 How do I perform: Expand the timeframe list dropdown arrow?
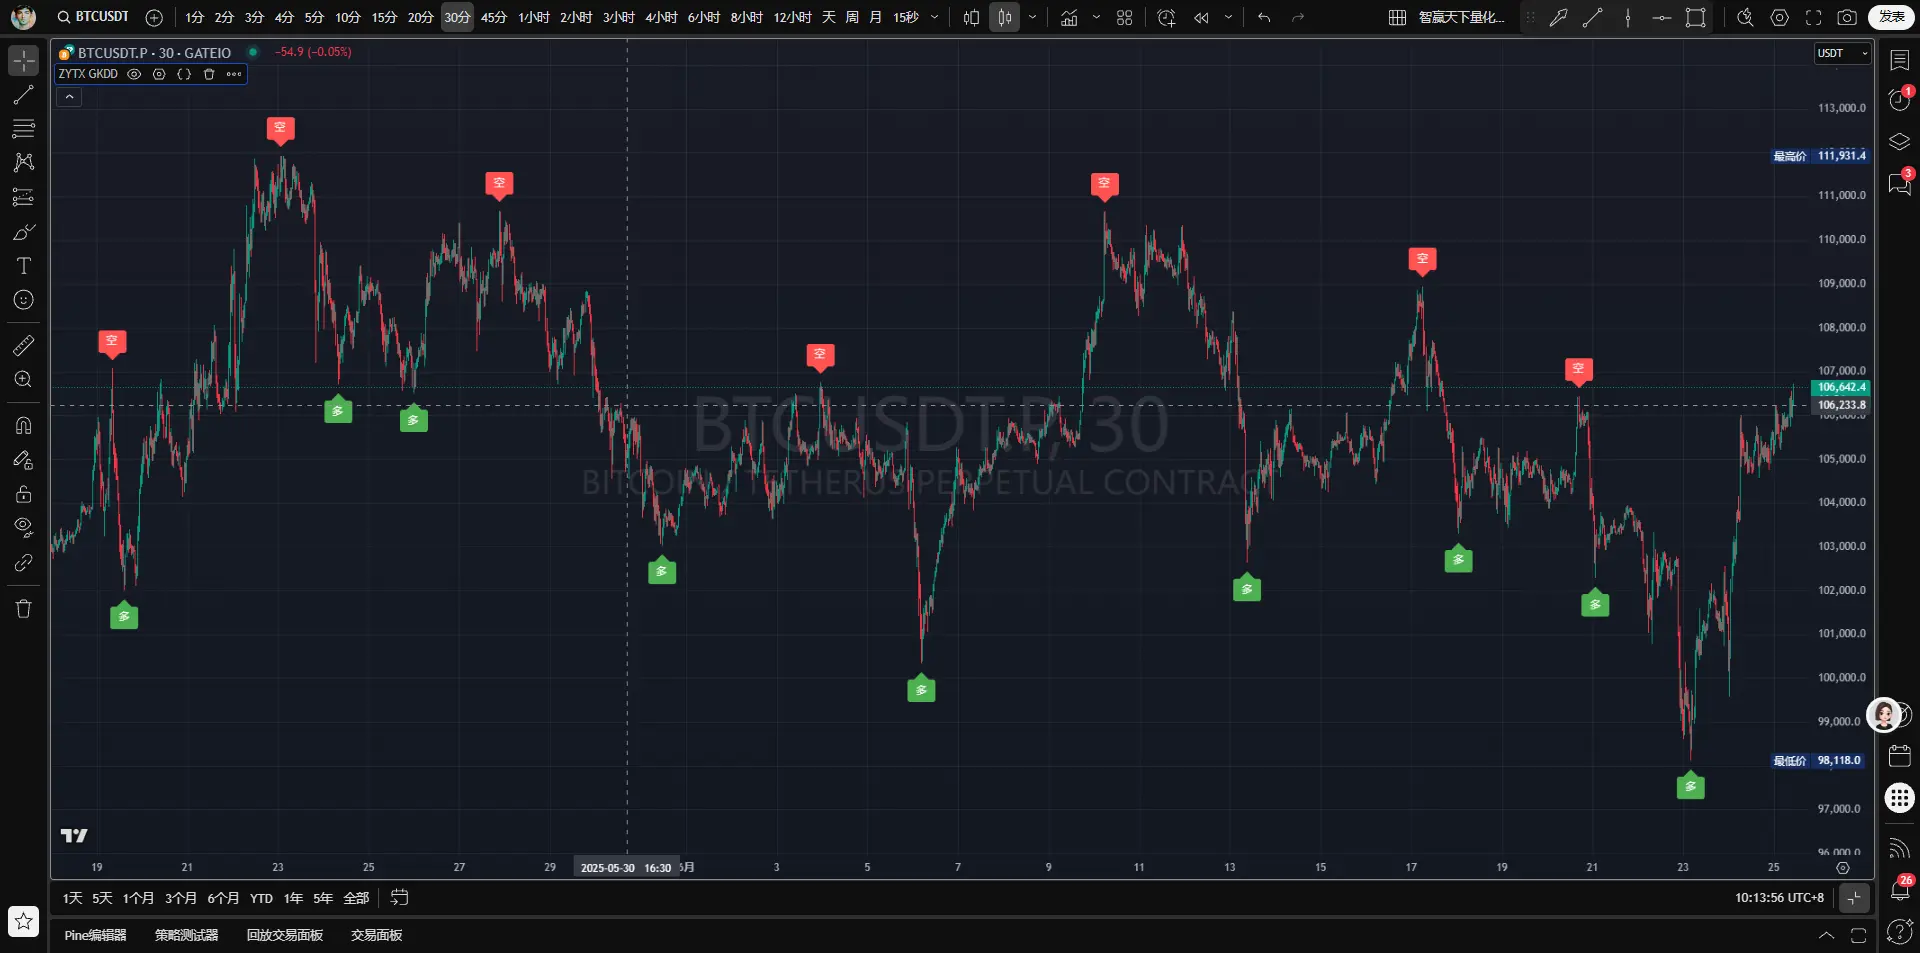click(935, 17)
